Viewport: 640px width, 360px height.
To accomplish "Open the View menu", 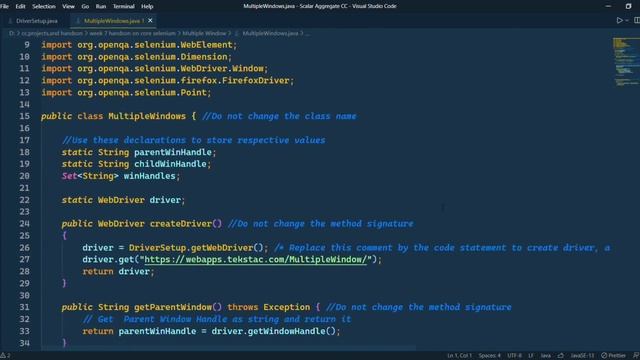I will coord(68,6).
